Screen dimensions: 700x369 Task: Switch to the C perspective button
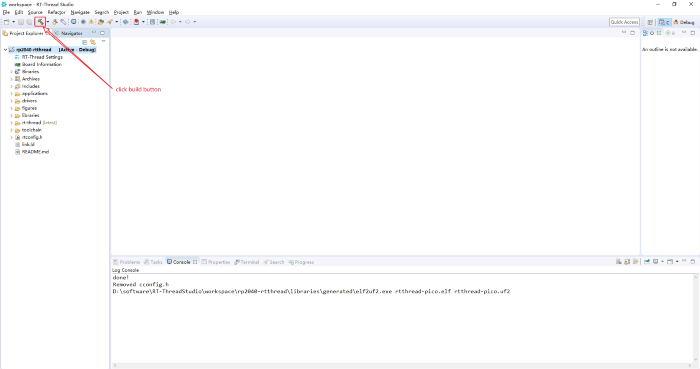664,22
